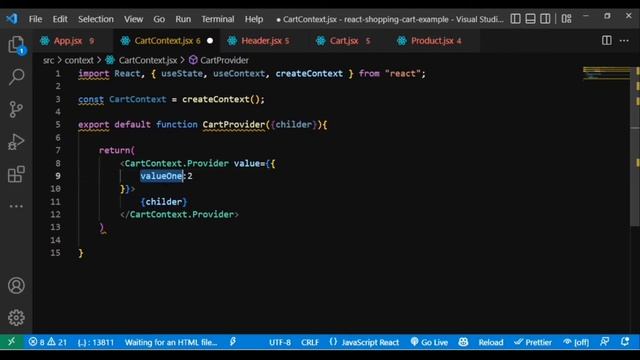Expand the src breadcrumb segment

pyautogui.click(x=48, y=60)
